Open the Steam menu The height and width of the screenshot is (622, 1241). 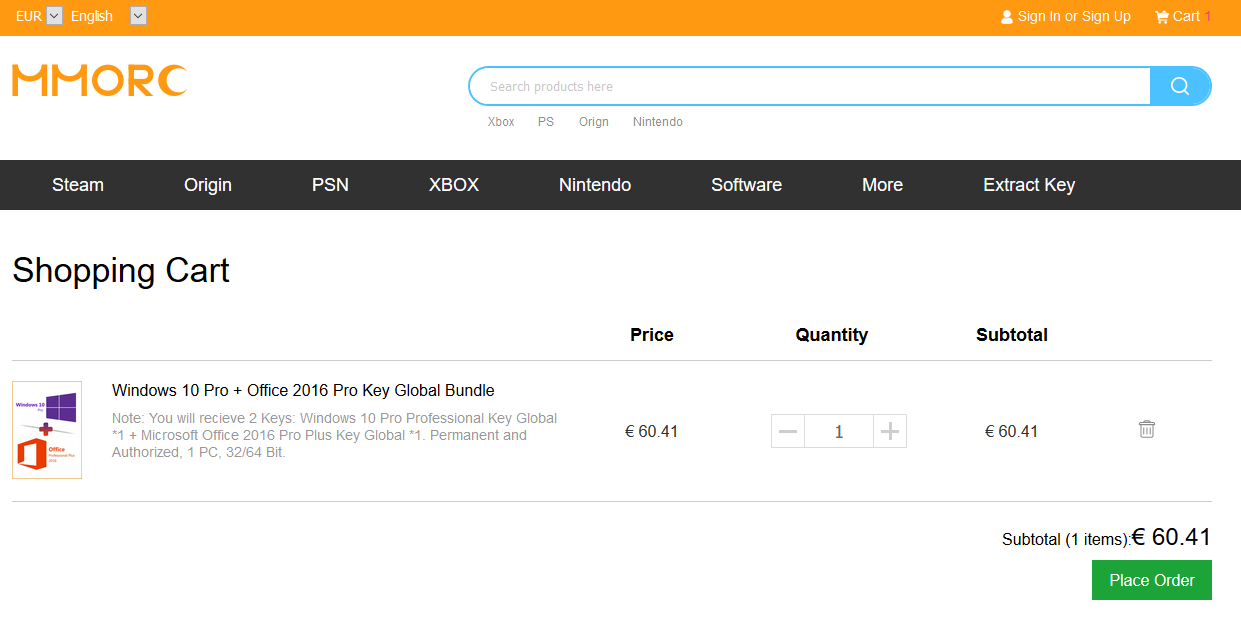[x=78, y=185]
